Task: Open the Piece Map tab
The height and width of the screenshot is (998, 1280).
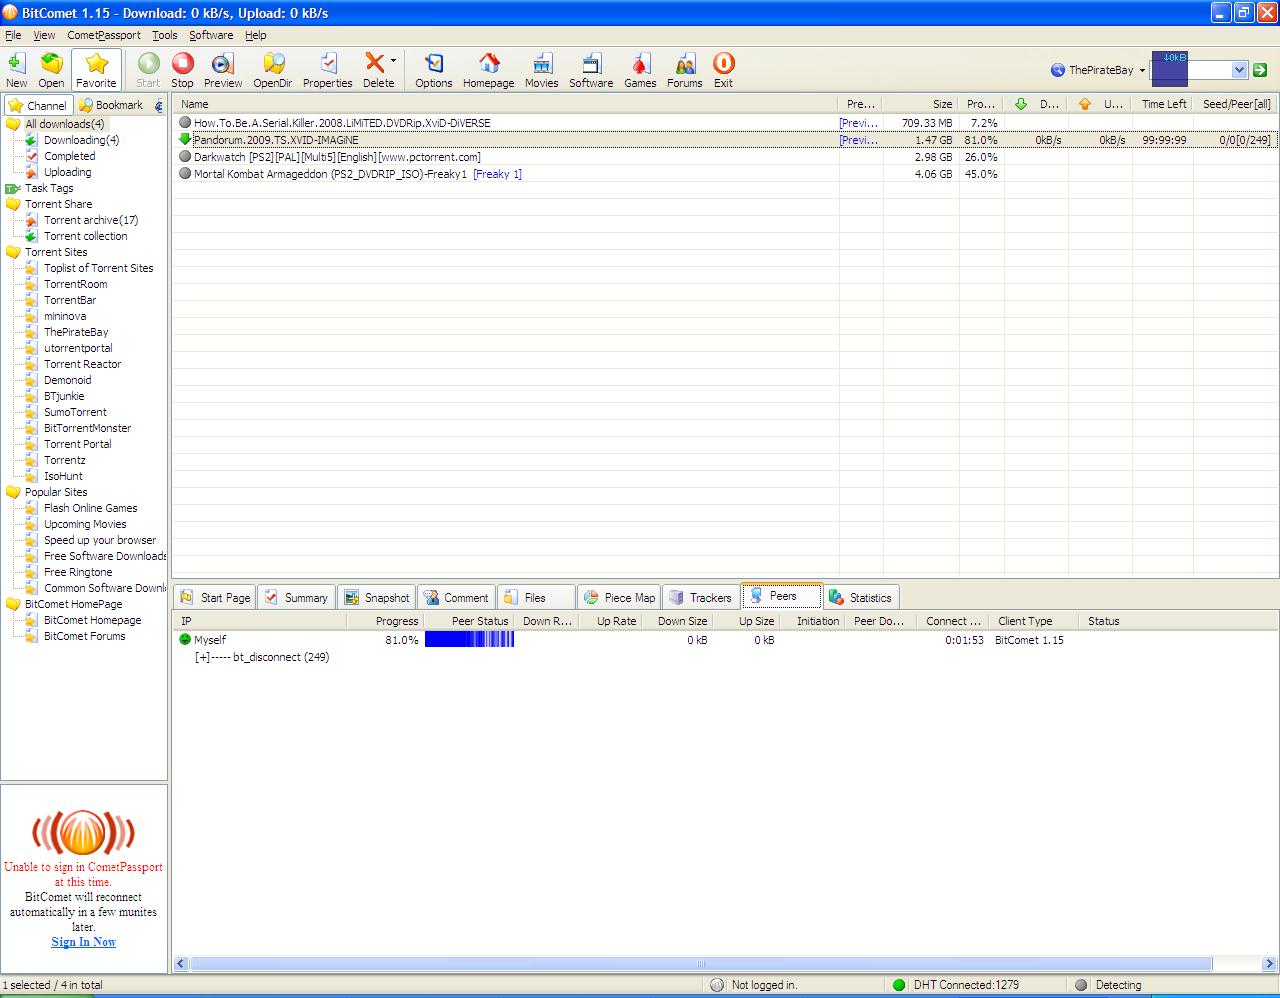Action: pyautogui.click(x=618, y=597)
